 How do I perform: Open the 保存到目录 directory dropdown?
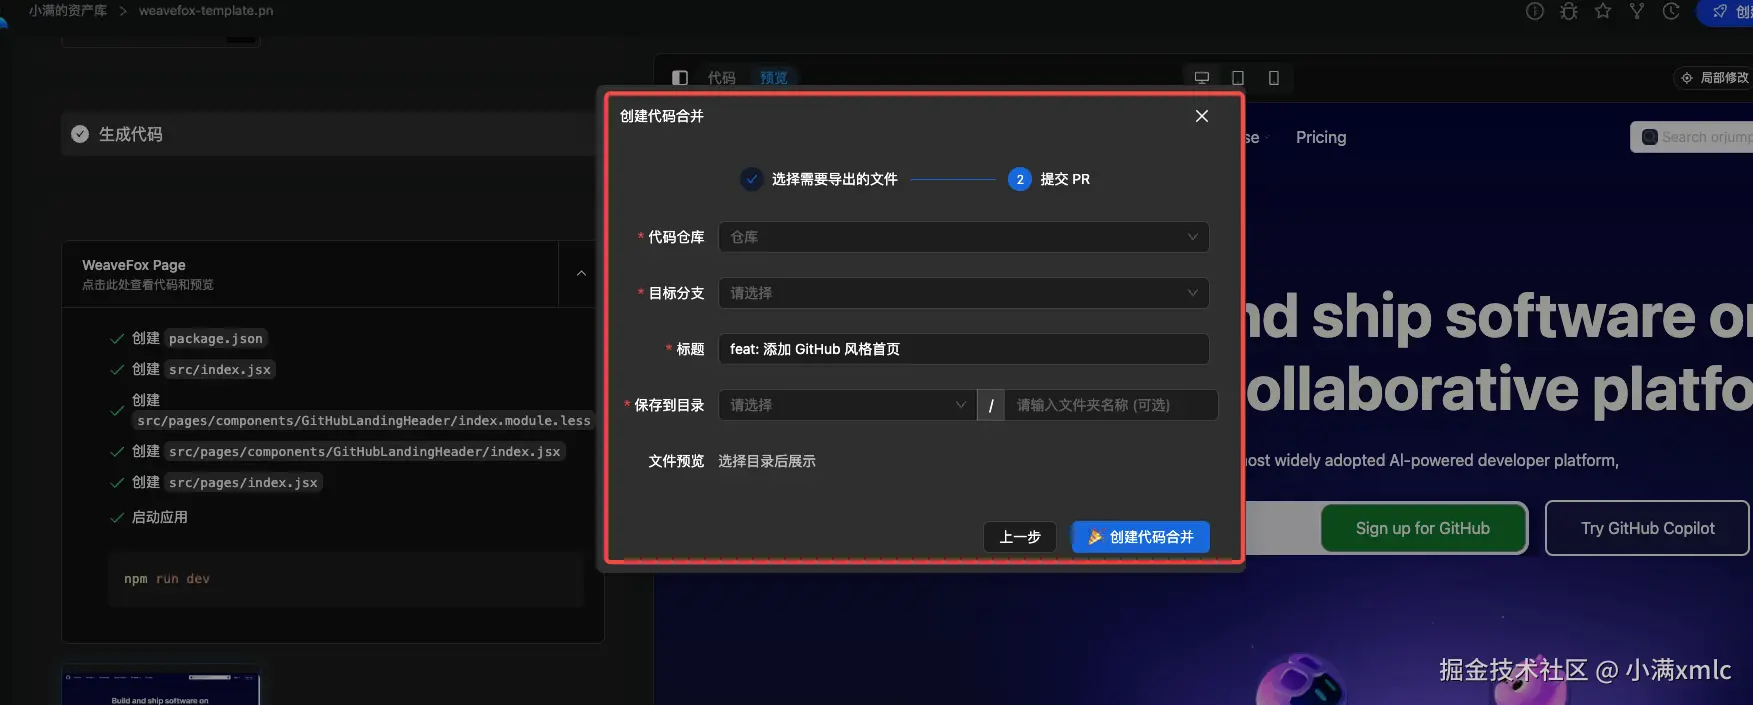click(847, 405)
